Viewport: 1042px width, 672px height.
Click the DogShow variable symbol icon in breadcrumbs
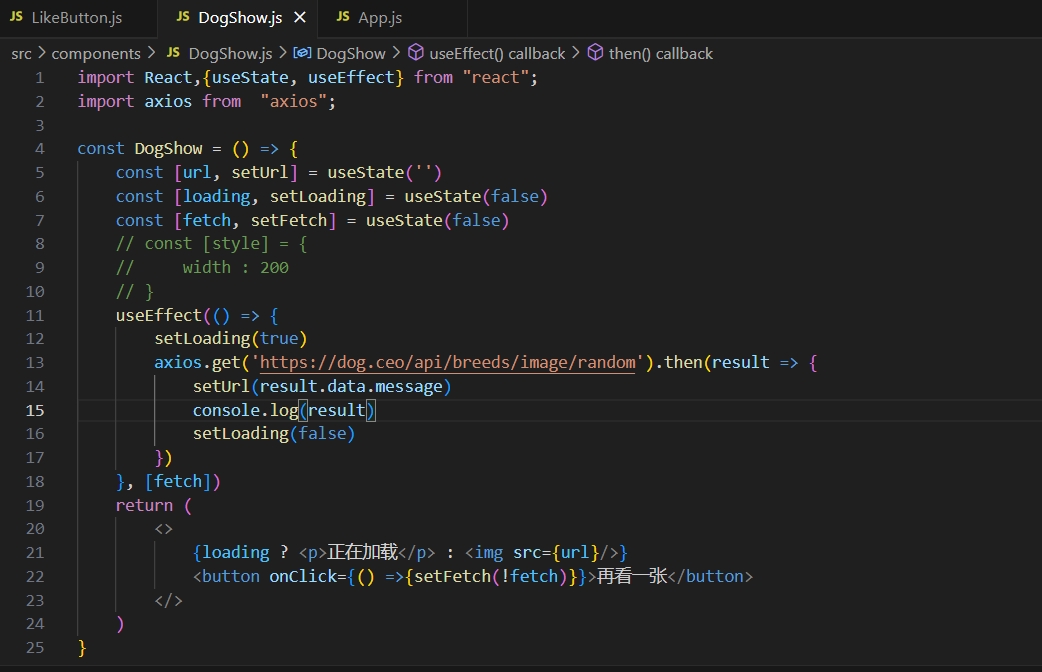click(302, 53)
